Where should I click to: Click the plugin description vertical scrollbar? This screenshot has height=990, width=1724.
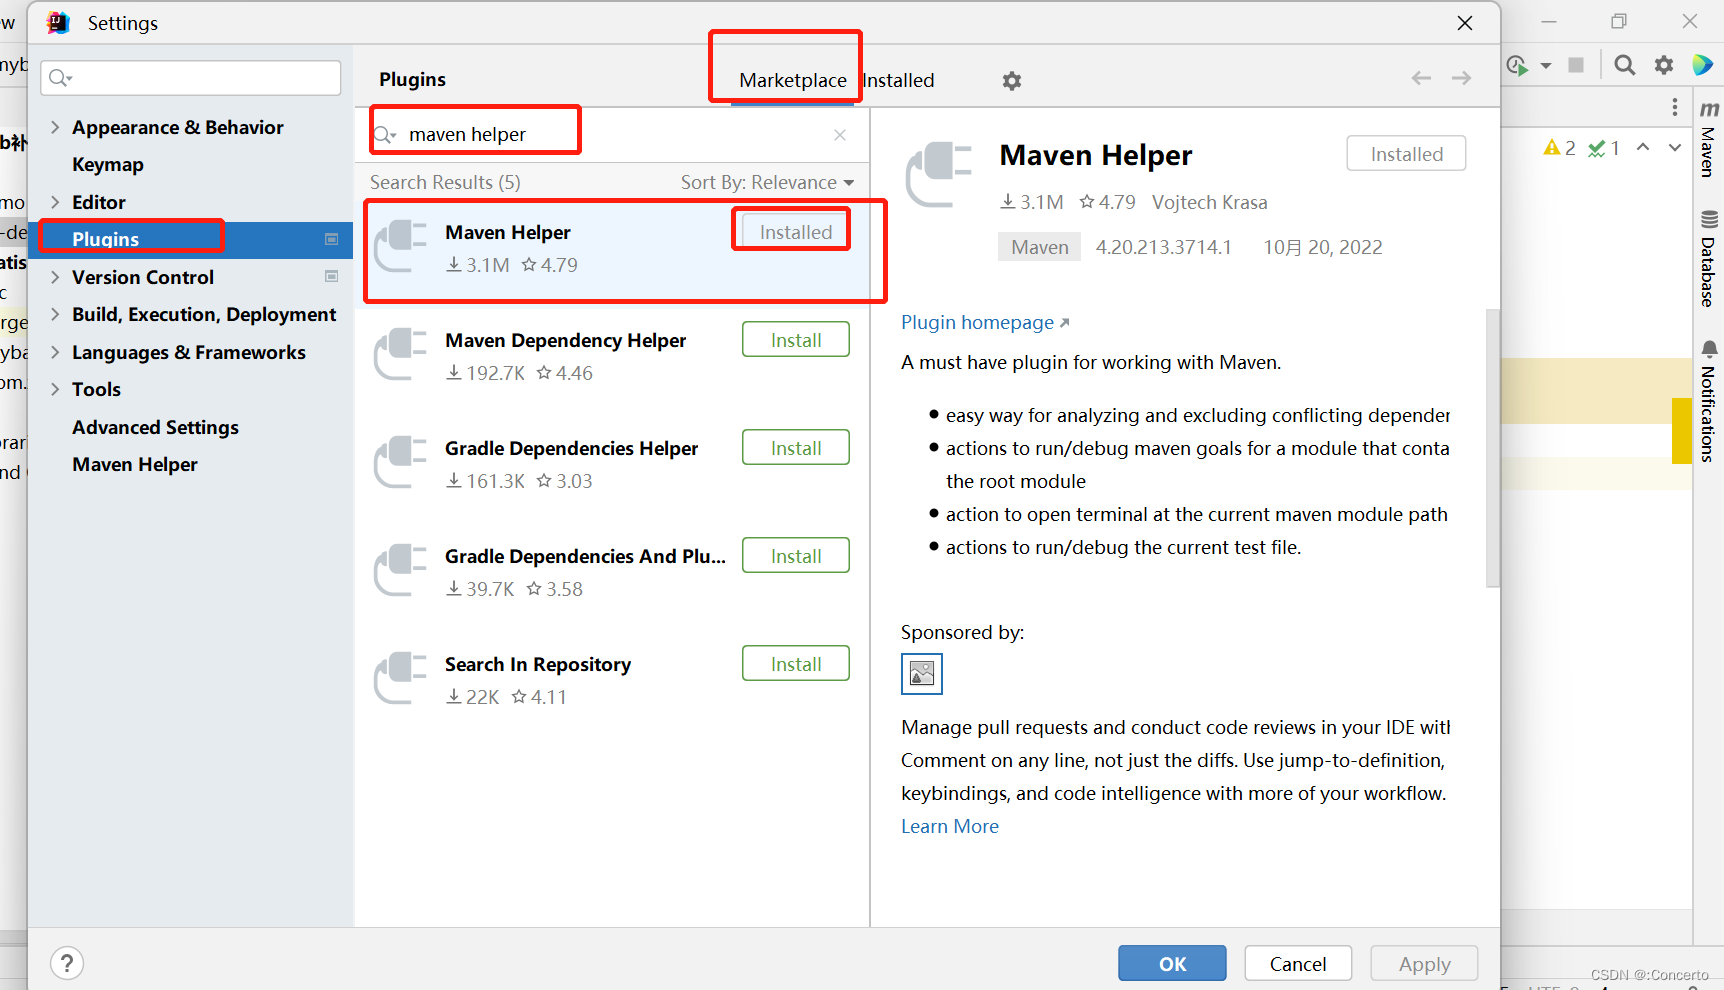point(1493,448)
